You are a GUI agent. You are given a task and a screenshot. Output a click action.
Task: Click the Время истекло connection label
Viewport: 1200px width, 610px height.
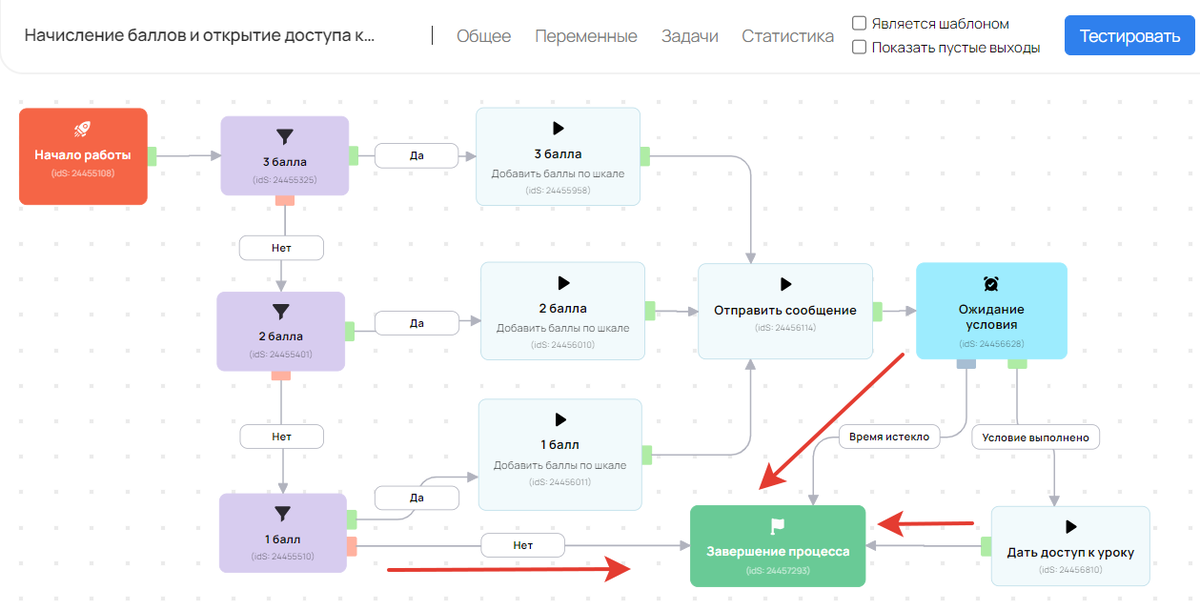point(889,436)
